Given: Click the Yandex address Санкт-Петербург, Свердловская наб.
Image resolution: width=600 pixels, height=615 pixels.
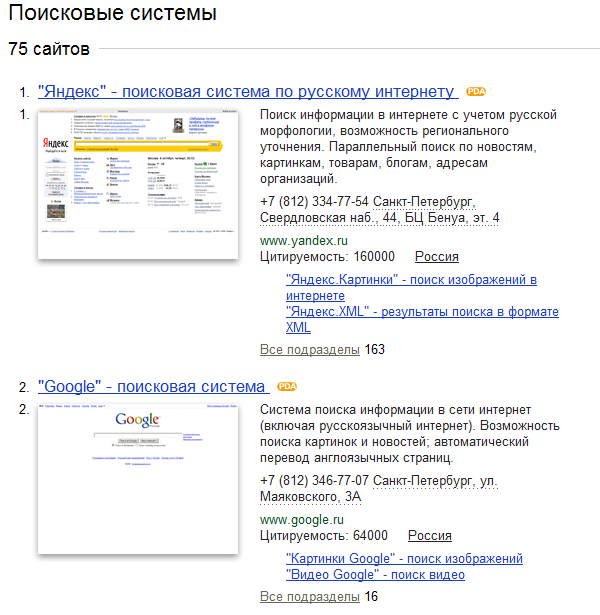Looking at the screenshot, I should click(x=380, y=210).
